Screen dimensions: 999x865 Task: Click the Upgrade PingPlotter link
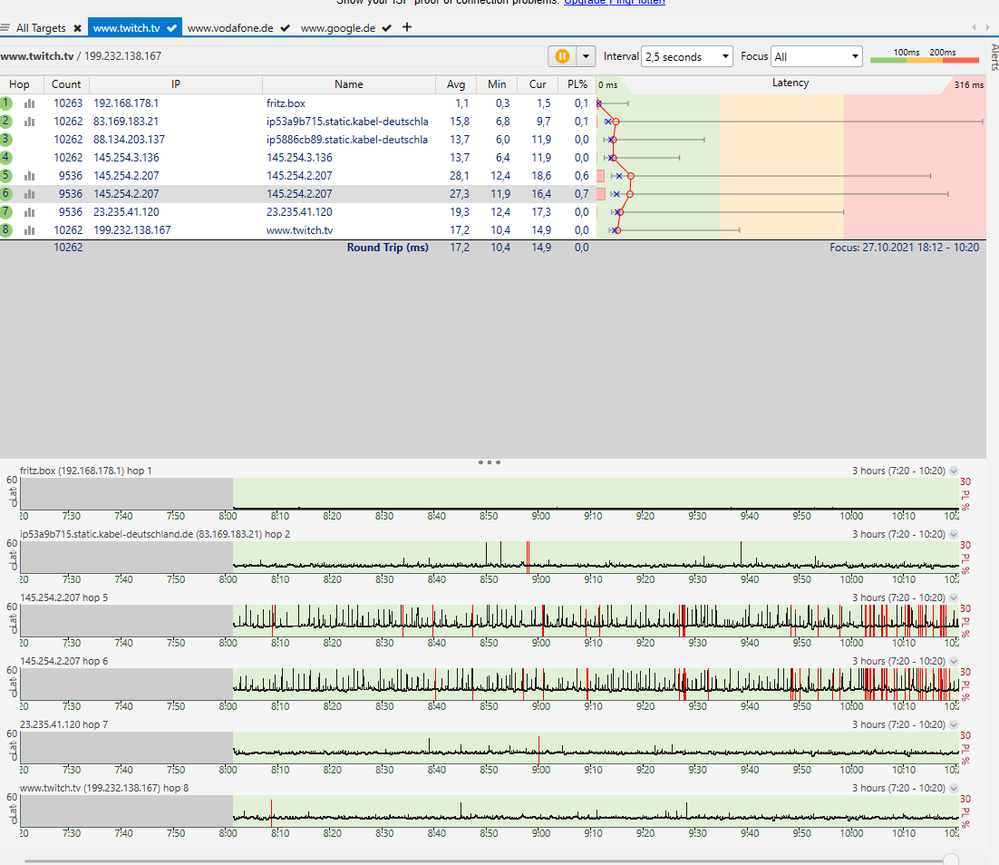tap(614, 2)
